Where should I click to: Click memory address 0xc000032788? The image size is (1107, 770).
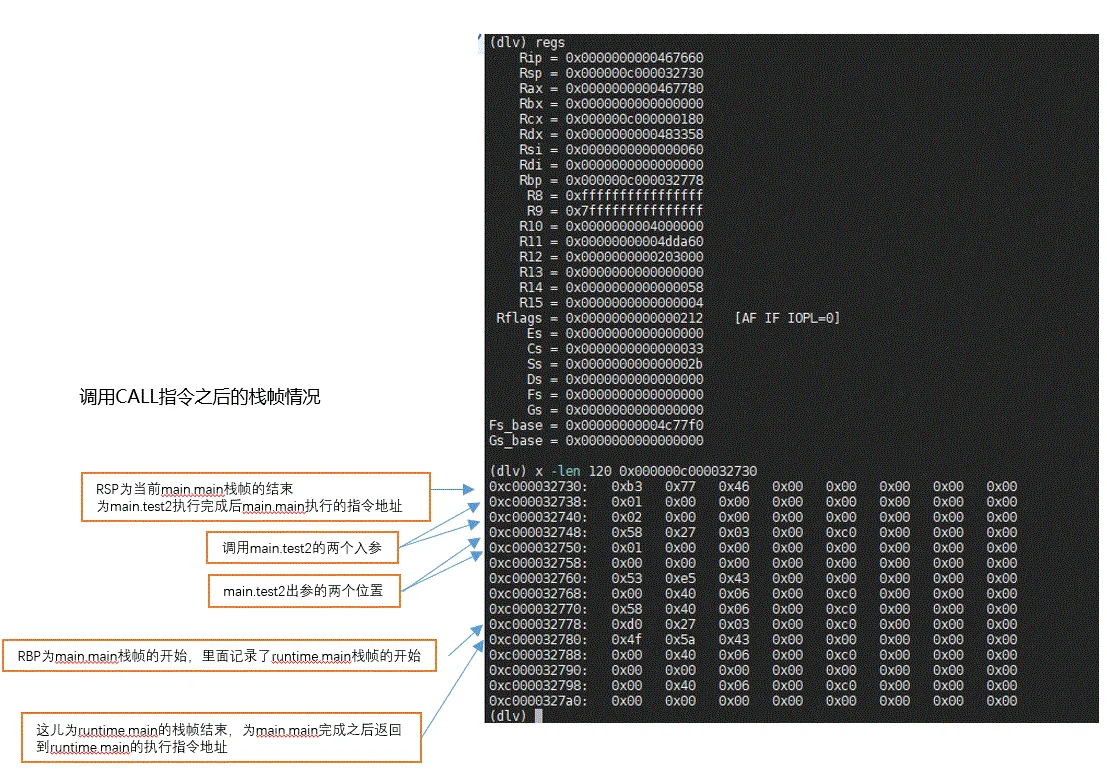coord(537,655)
